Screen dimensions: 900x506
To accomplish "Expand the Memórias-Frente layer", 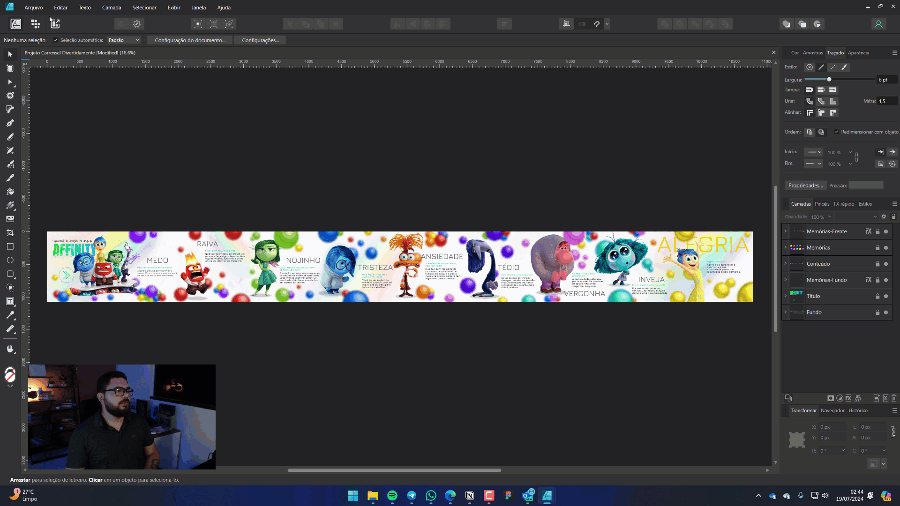I will [x=786, y=232].
